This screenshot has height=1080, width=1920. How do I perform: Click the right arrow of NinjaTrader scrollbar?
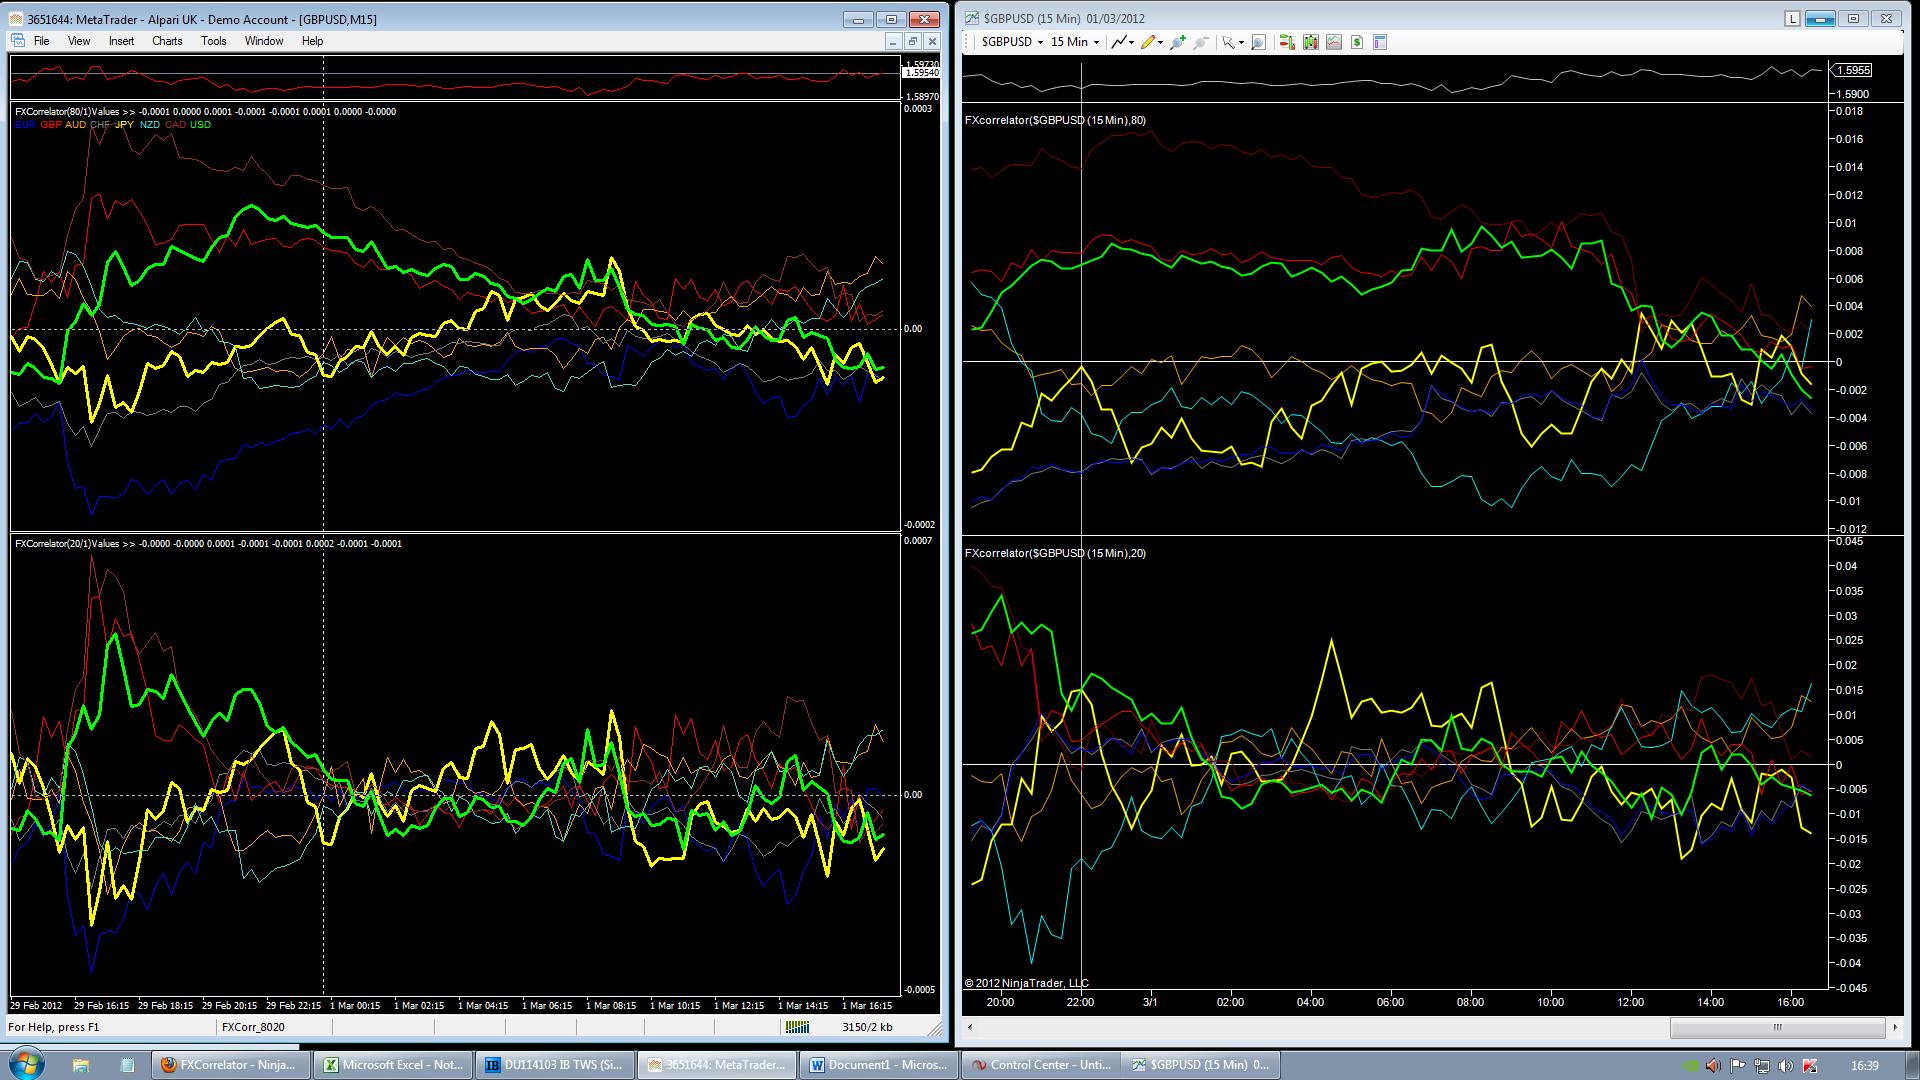pos(1894,1027)
